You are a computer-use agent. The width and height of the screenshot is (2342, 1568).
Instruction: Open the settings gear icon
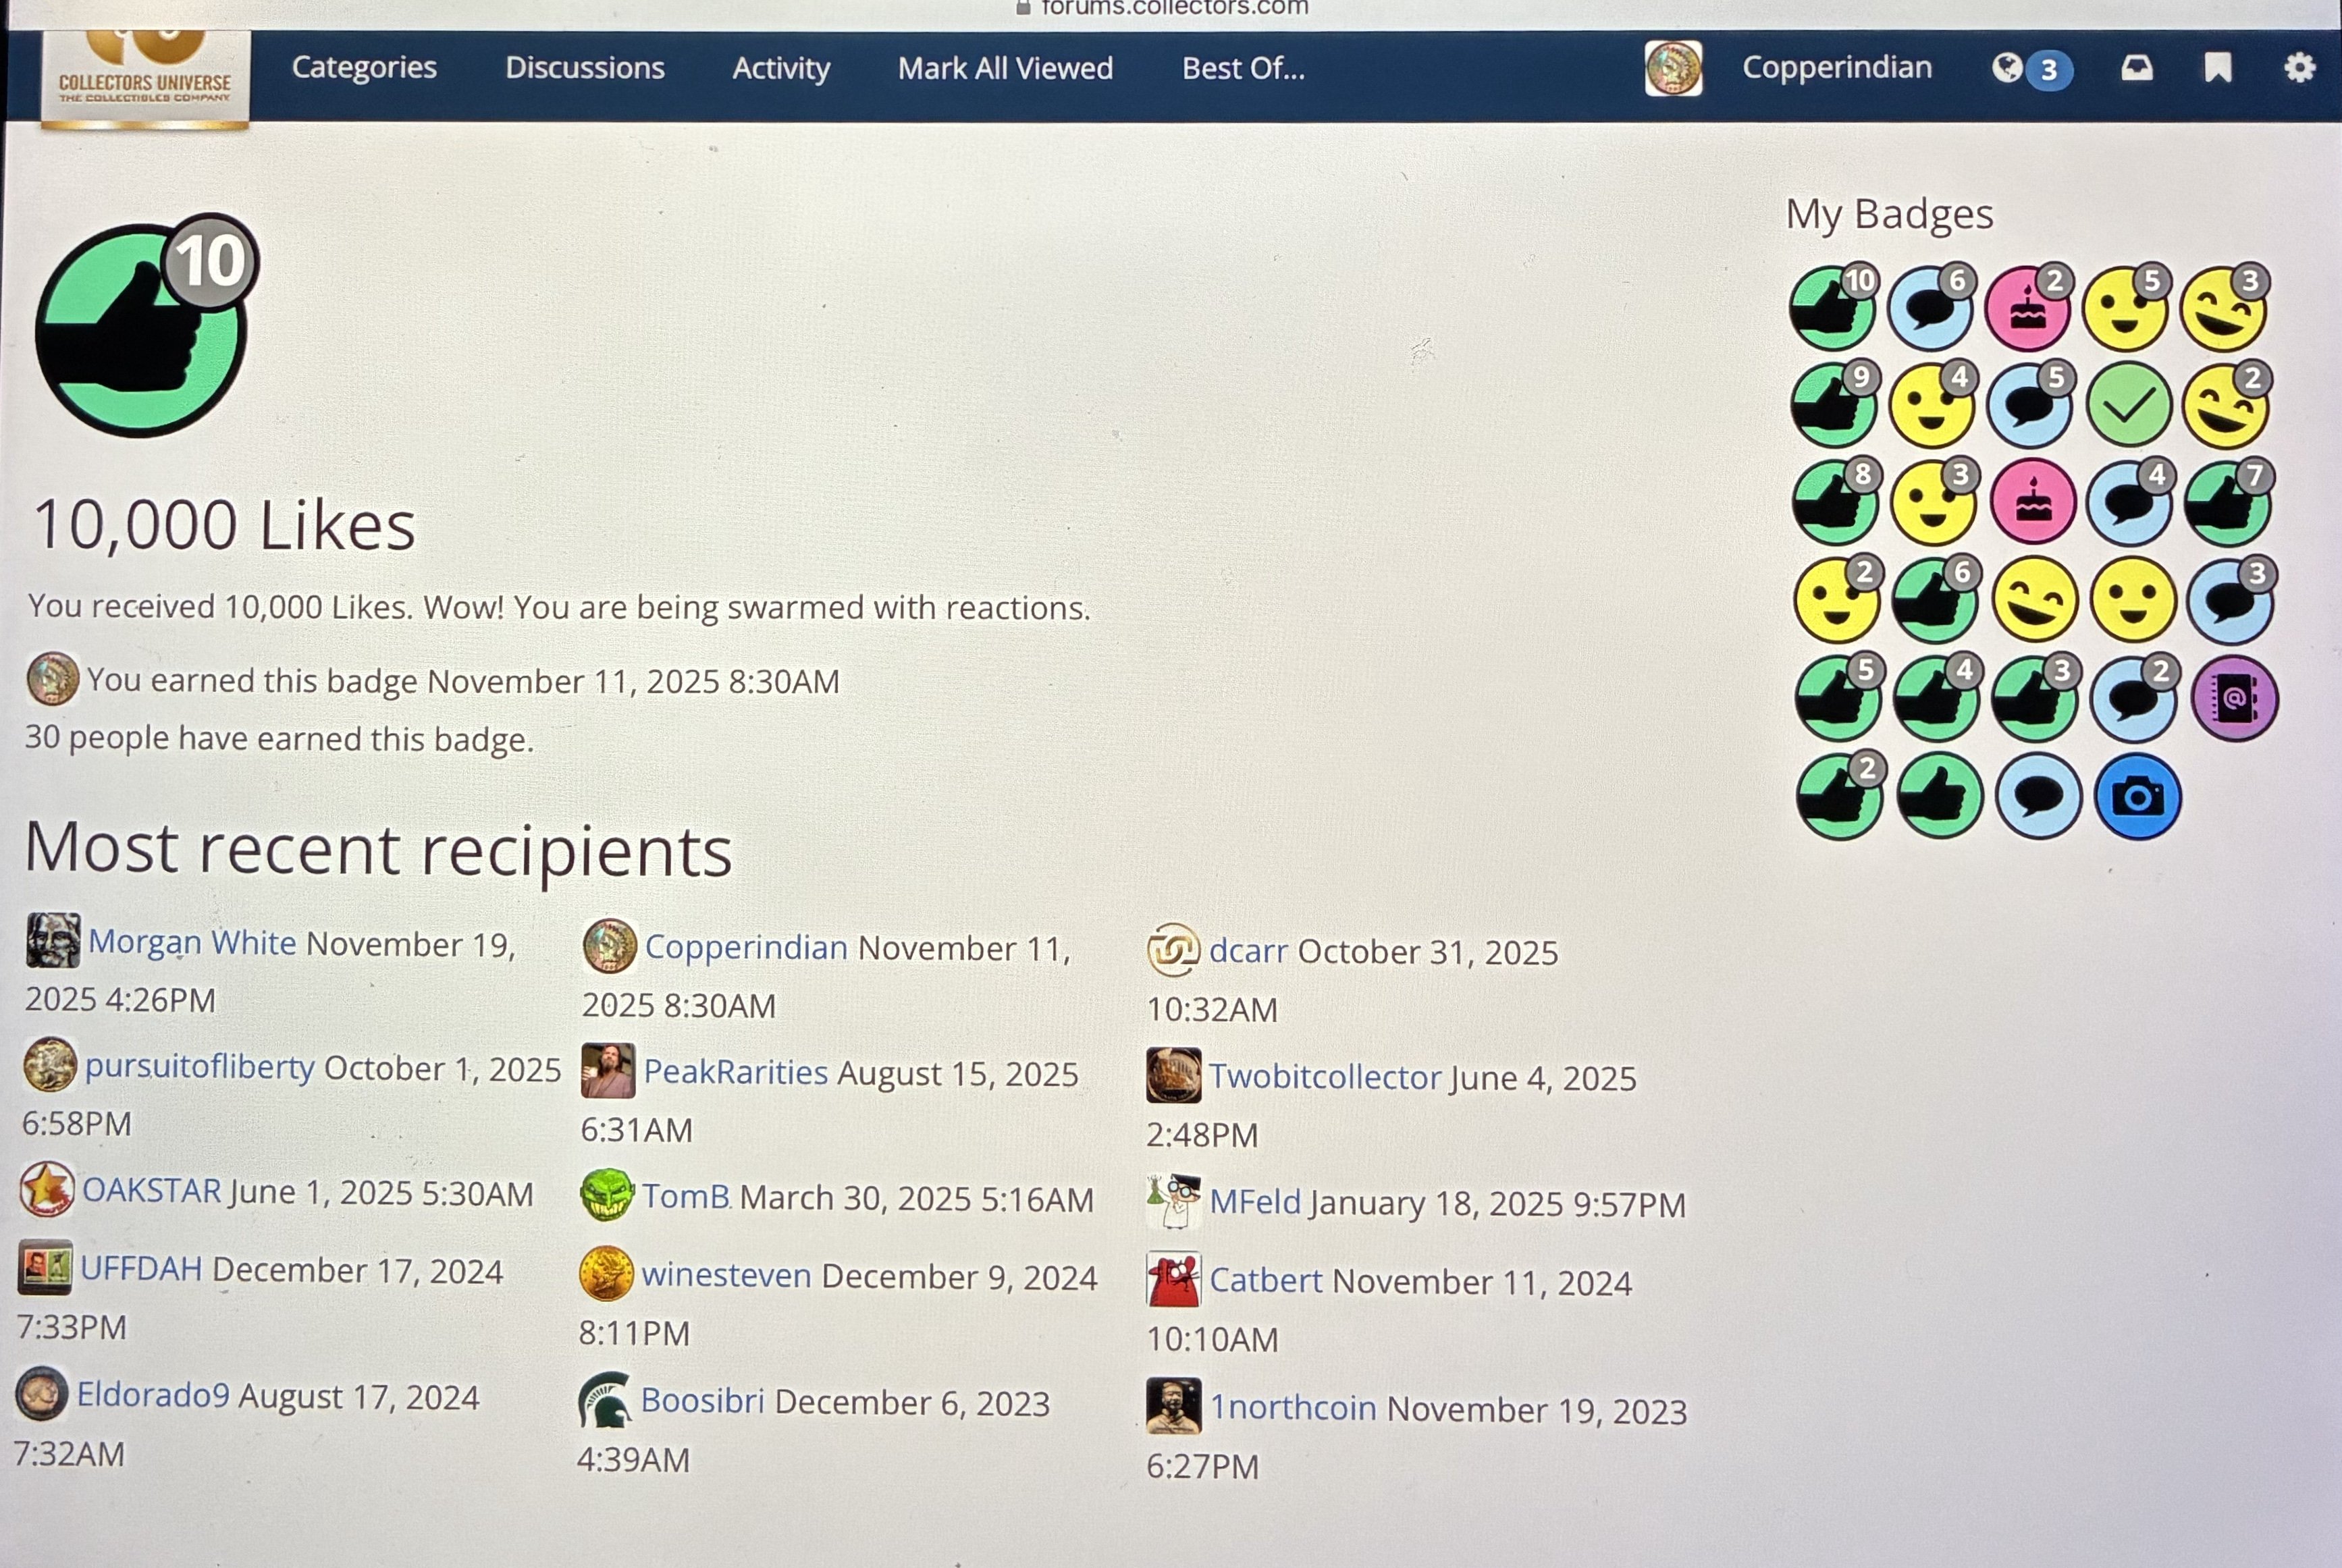(x=2299, y=68)
